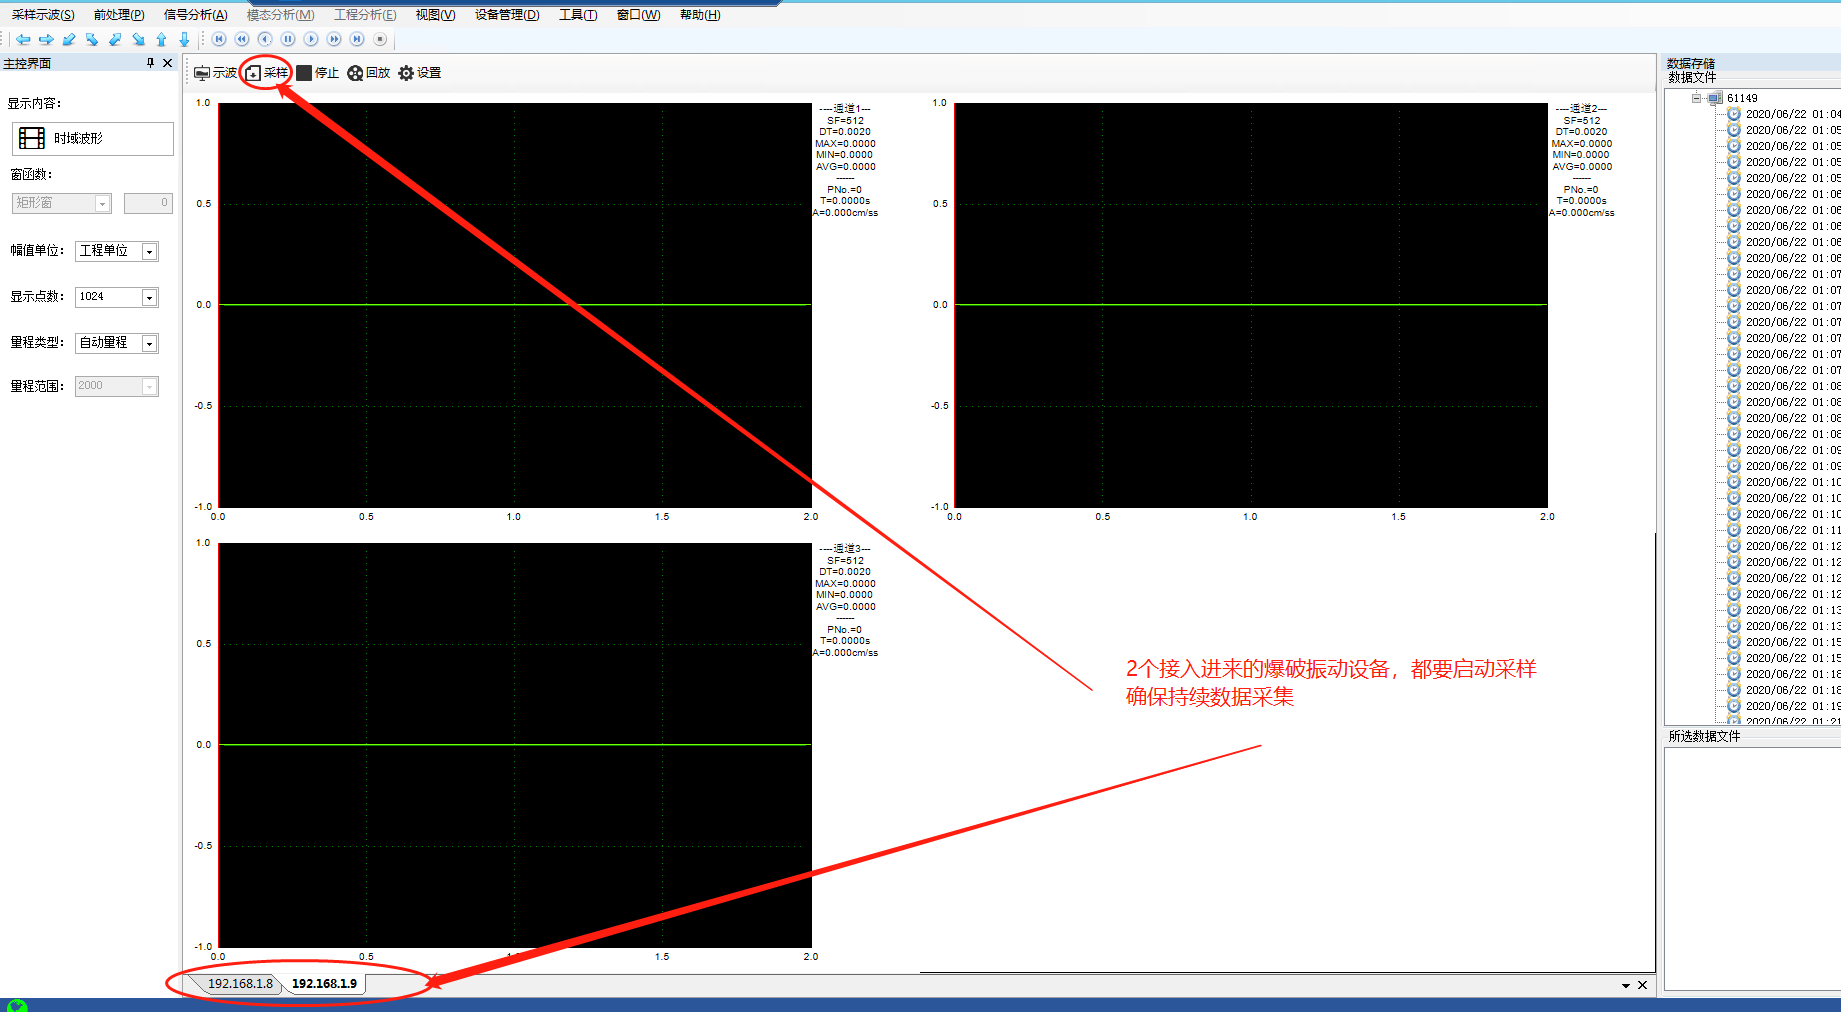The height and width of the screenshot is (1012, 1841).
Task: Pin the 主控界面 panel
Action: coord(150,63)
